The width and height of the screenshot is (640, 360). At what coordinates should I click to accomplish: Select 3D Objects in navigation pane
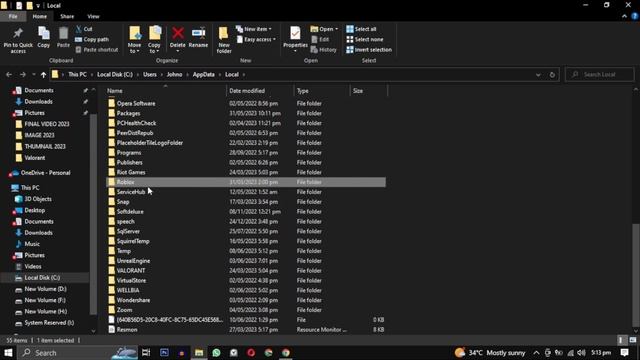(x=38, y=199)
